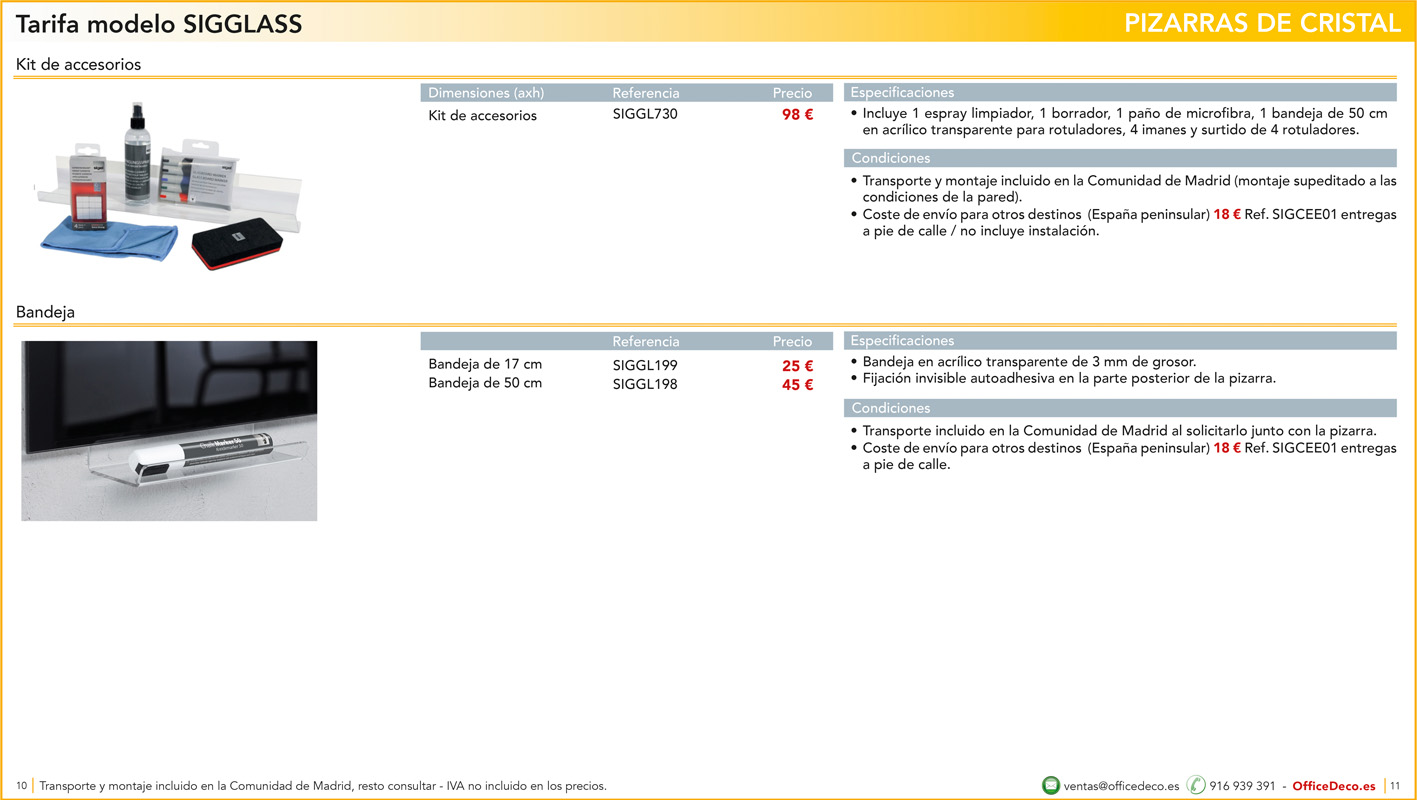Select the SIGGL730 reference code

[x=645, y=114]
